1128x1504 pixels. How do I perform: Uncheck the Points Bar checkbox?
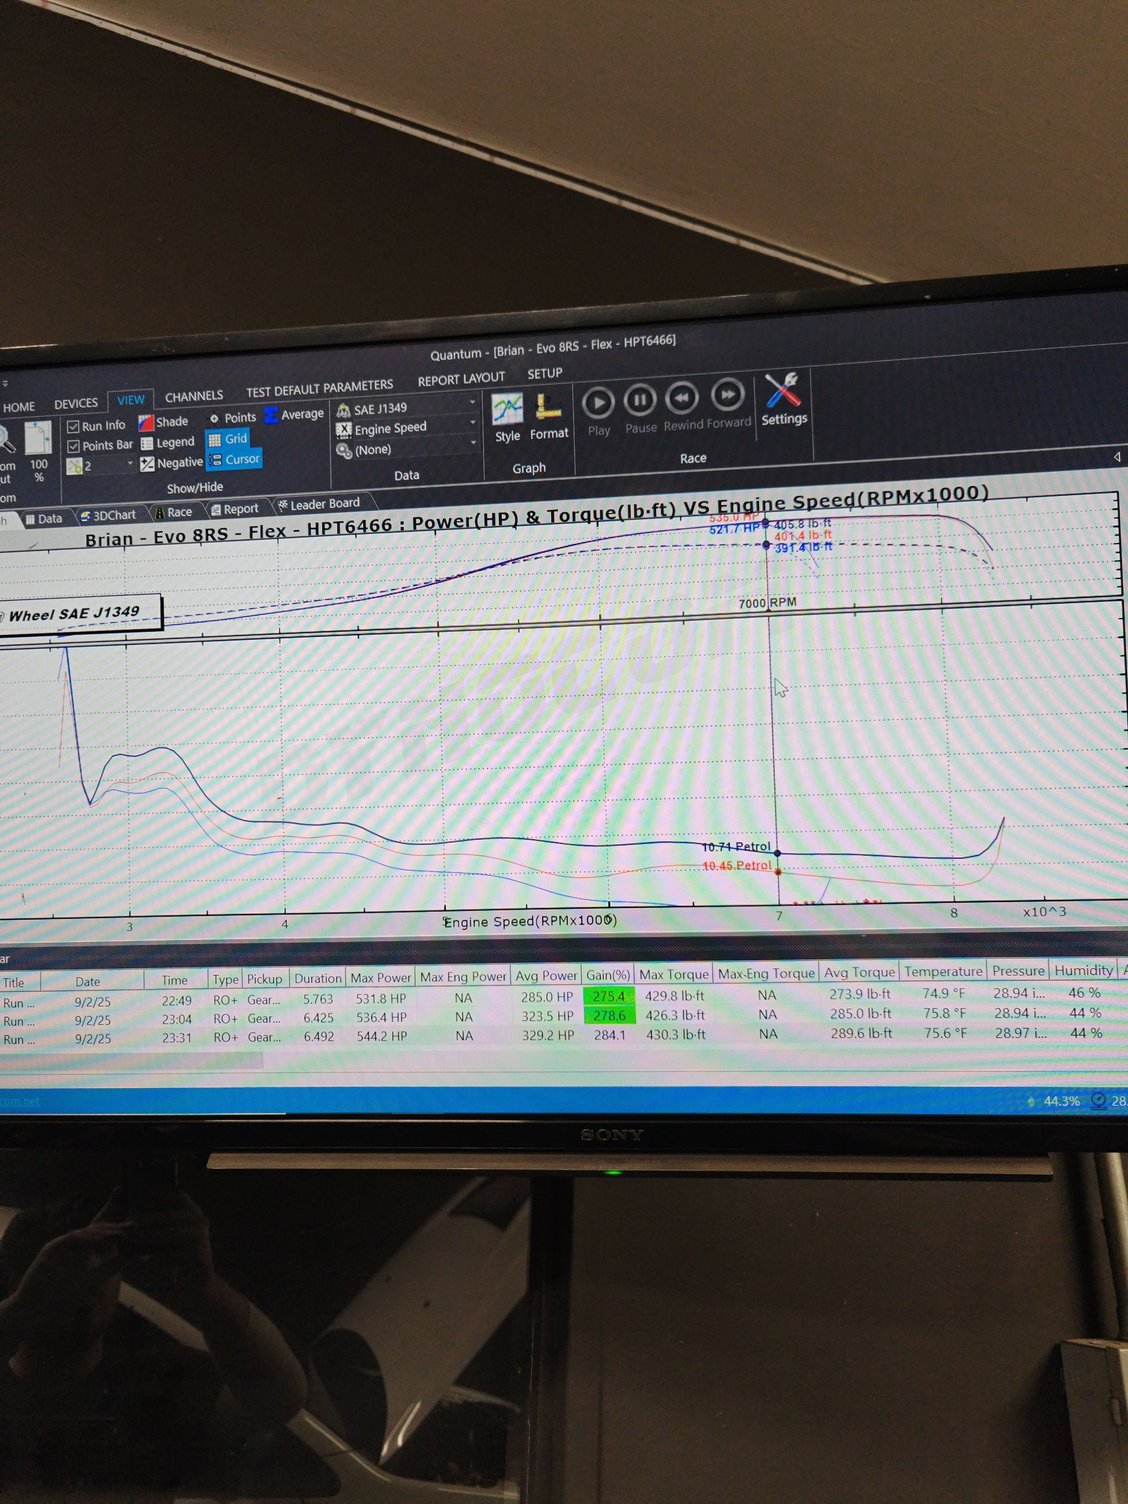click(73, 446)
